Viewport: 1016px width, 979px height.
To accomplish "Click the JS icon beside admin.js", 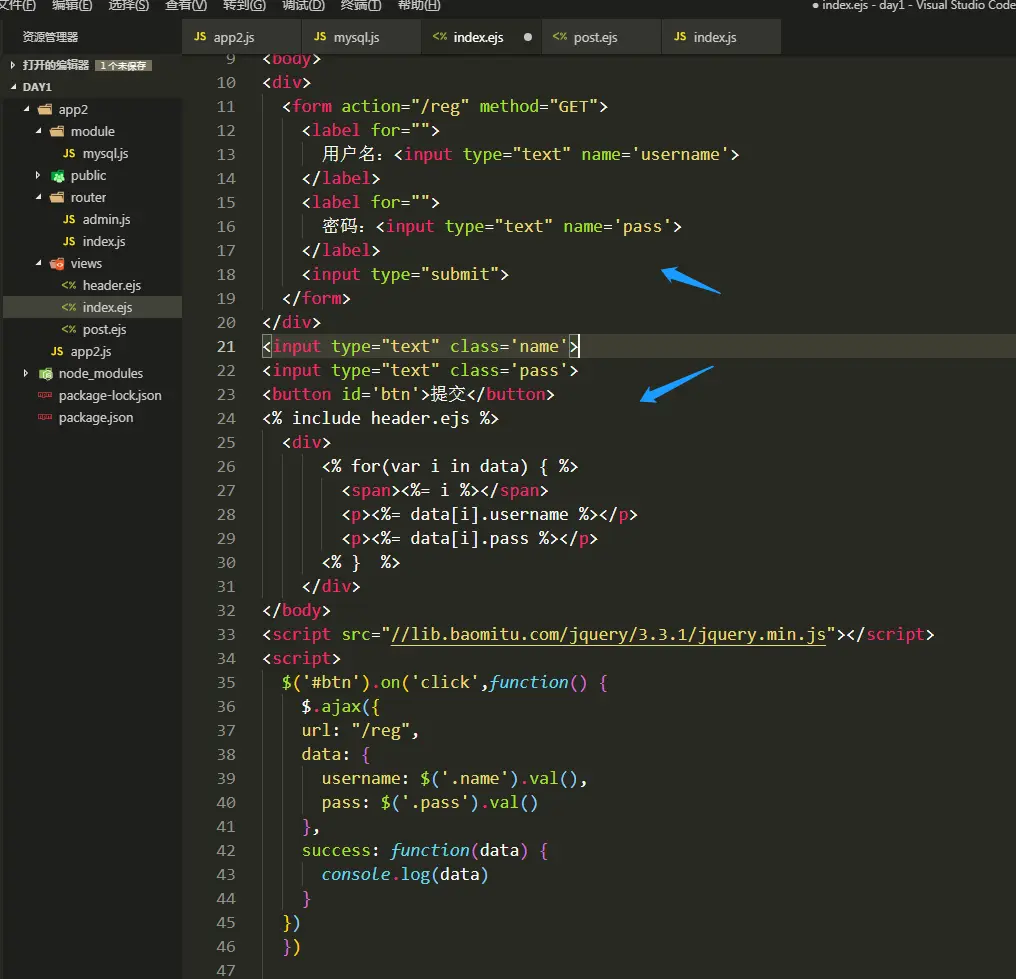I will coord(69,220).
